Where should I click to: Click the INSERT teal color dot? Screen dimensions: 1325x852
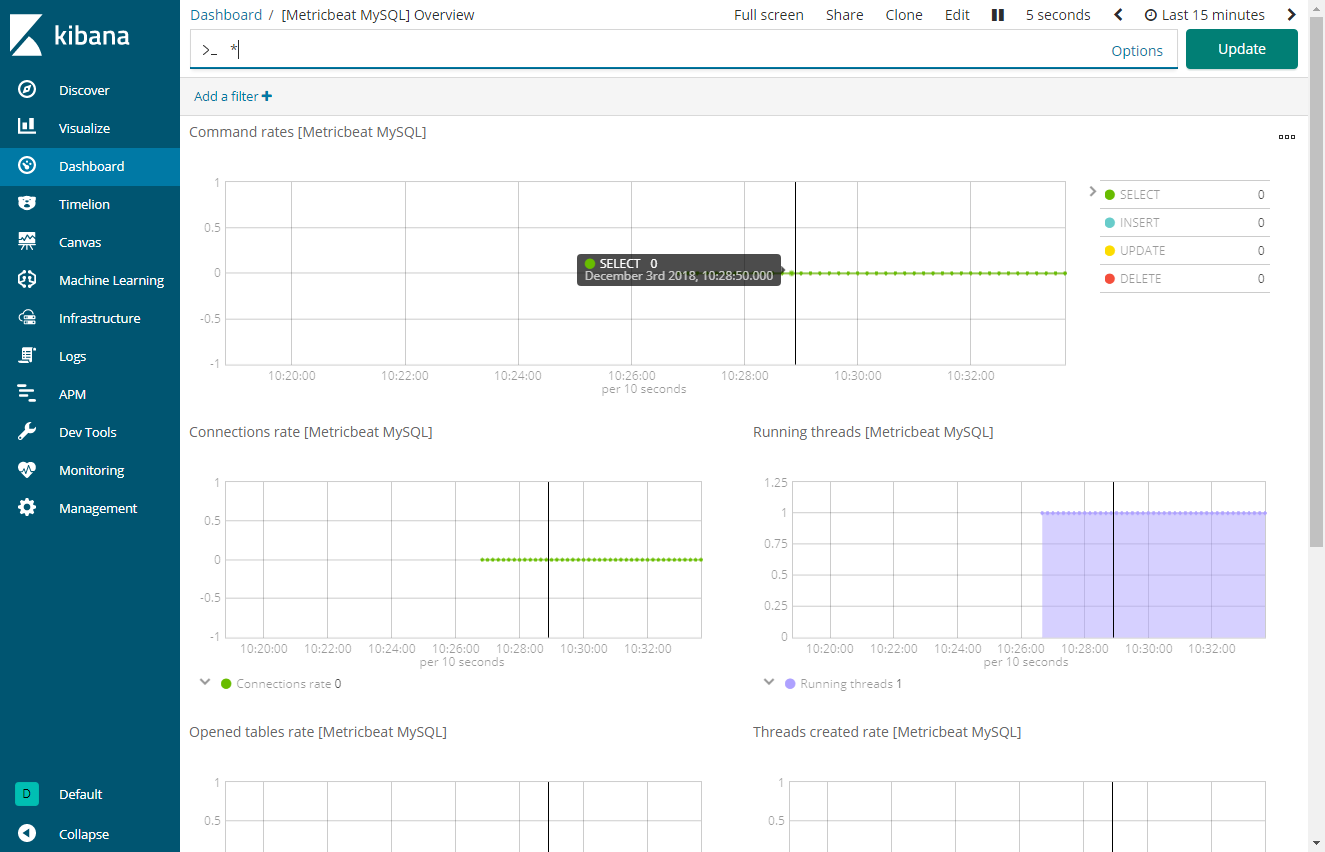point(1109,223)
